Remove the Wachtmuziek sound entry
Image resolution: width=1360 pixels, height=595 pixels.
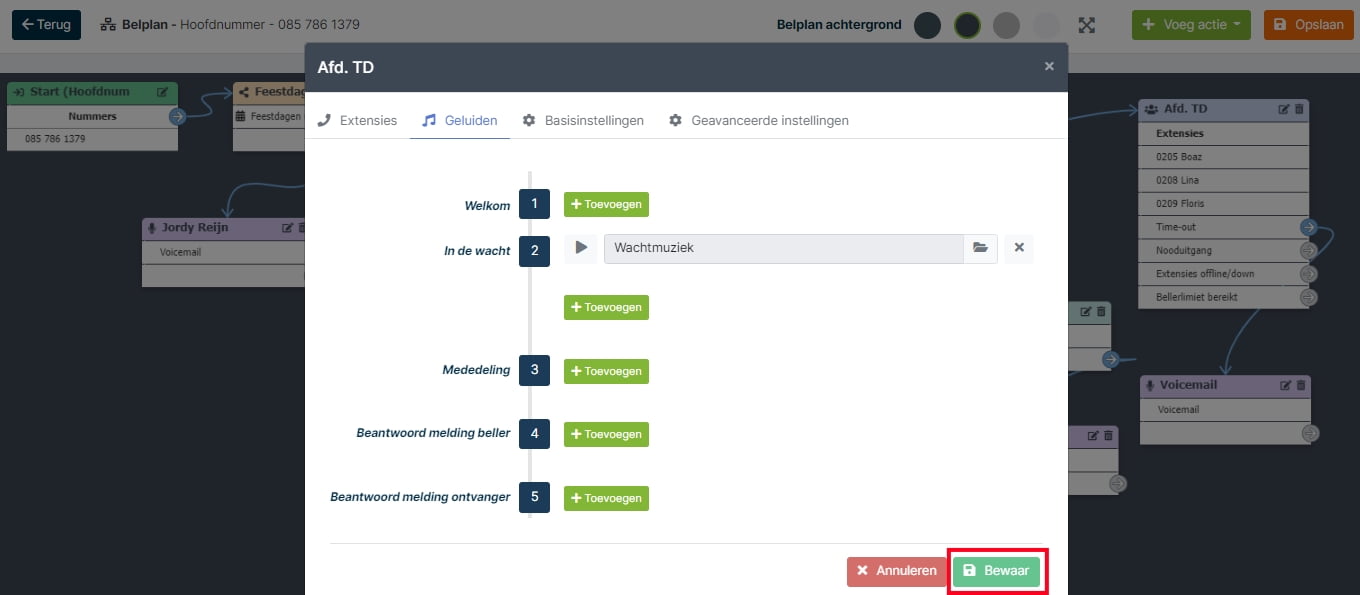click(1019, 248)
